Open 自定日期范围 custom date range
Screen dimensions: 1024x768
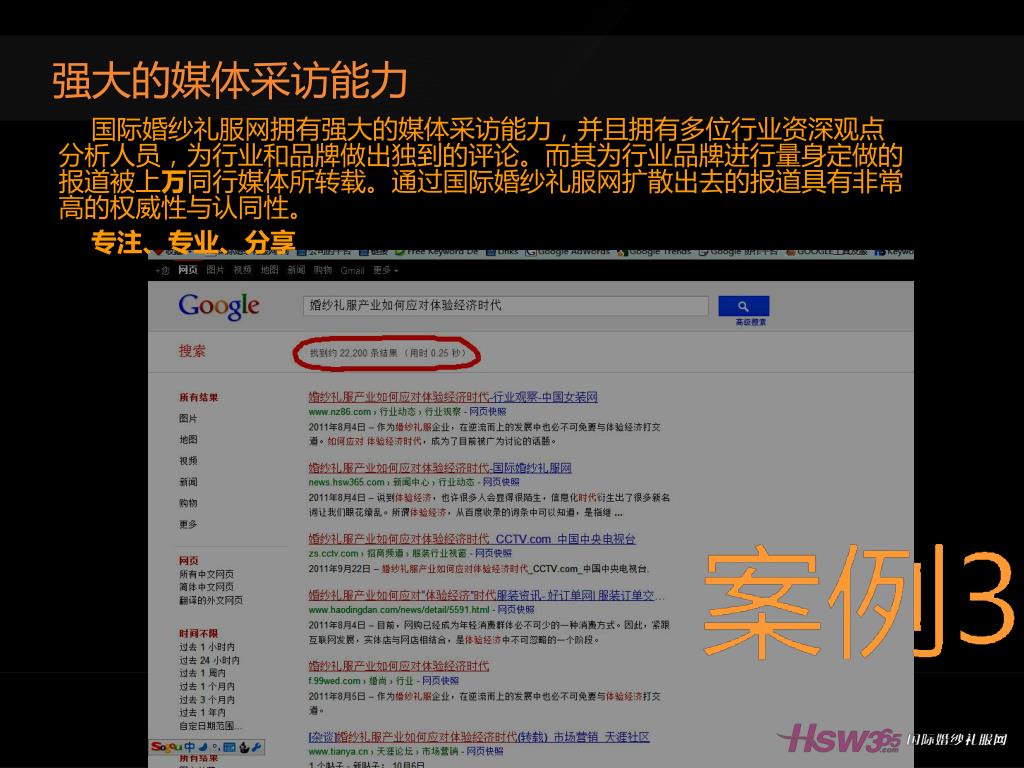[210, 726]
